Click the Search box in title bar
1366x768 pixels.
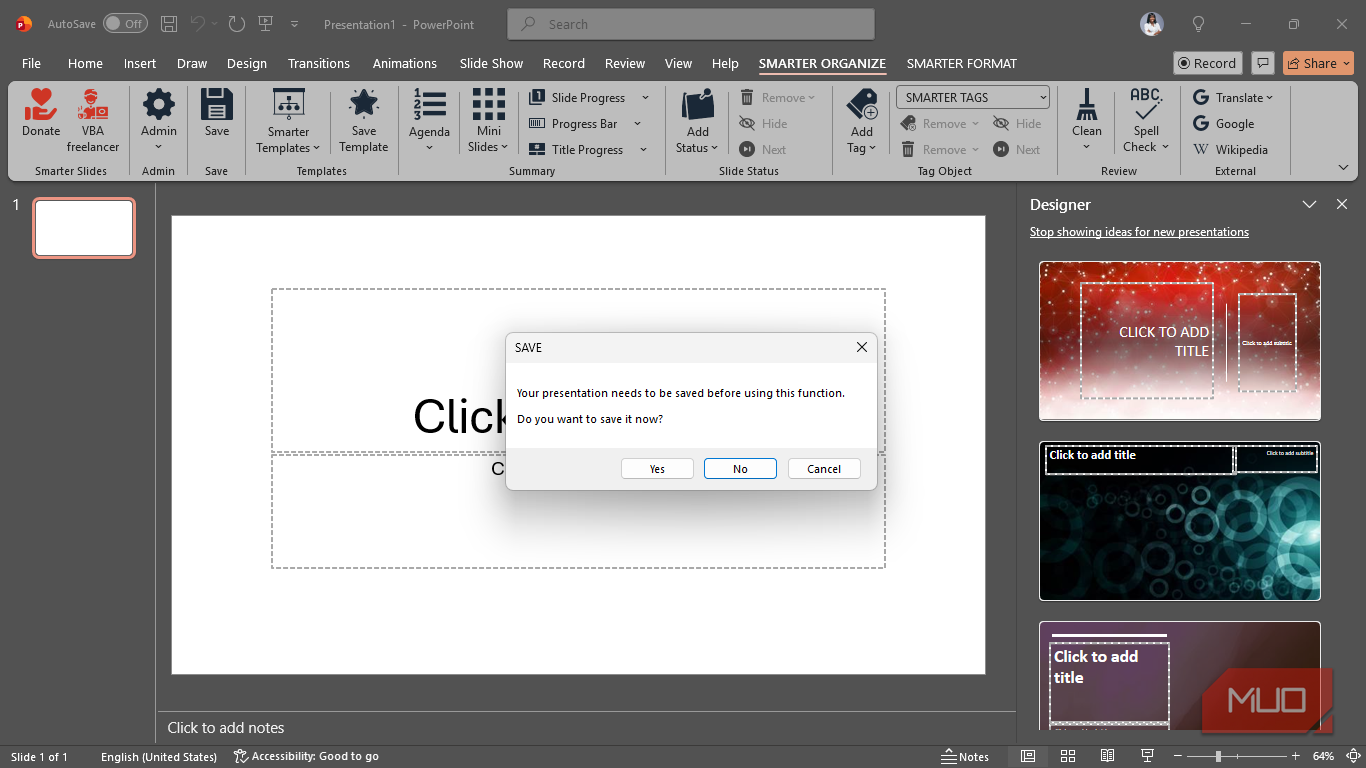[691, 24]
